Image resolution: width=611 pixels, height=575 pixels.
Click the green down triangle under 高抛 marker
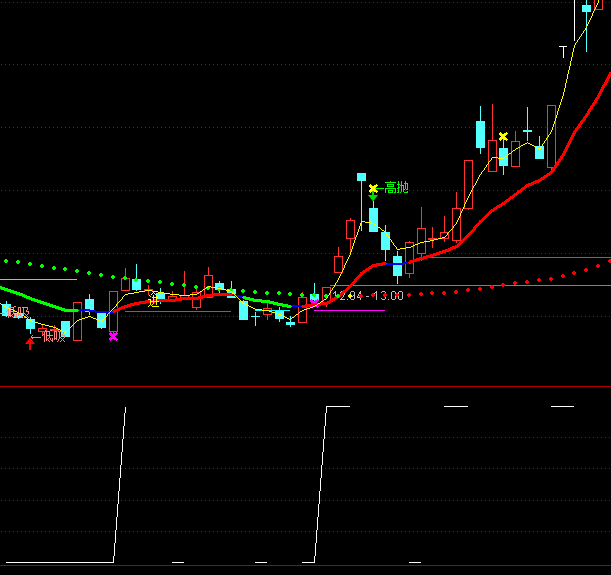[373, 198]
